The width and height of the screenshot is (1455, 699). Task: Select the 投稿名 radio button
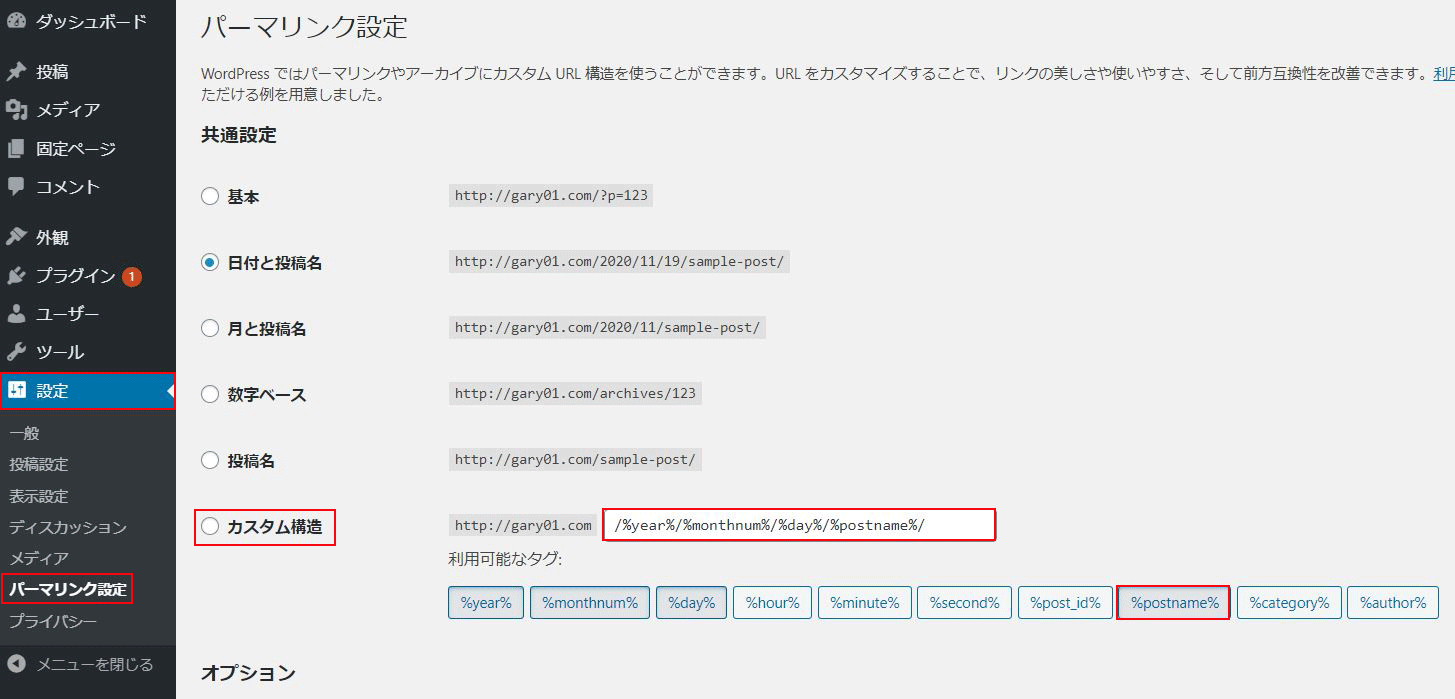(x=210, y=461)
